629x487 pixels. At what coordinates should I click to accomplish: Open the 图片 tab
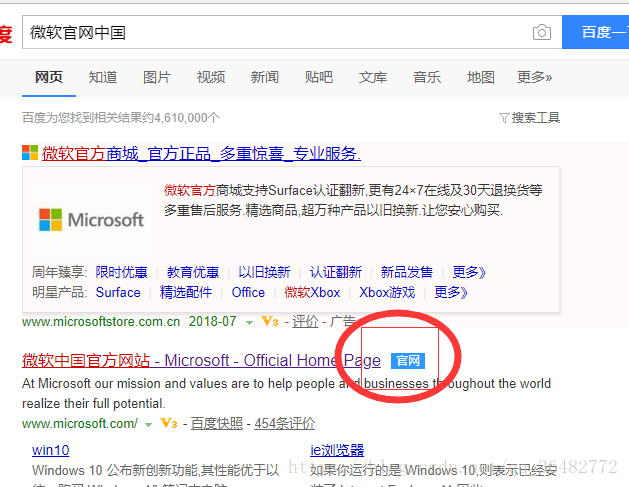[157, 77]
